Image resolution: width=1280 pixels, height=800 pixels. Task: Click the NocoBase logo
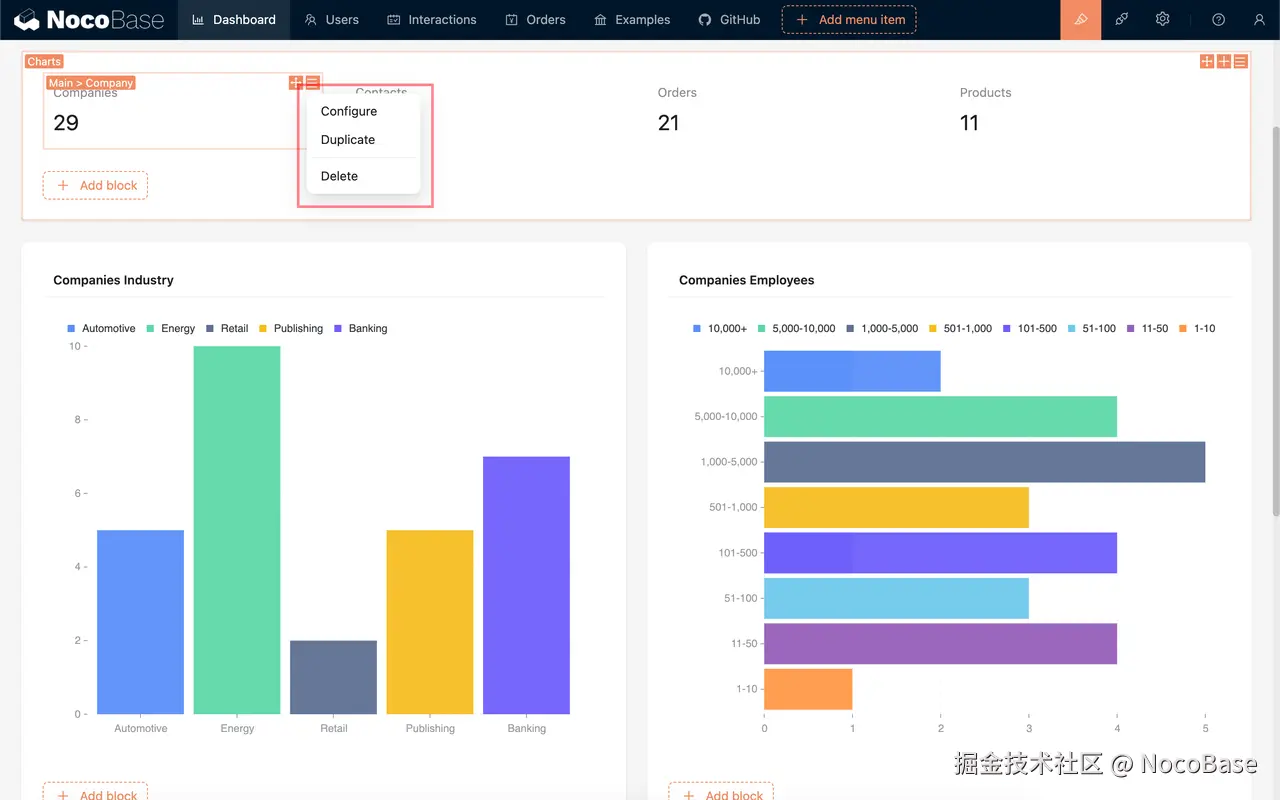(x=88, y=19)
